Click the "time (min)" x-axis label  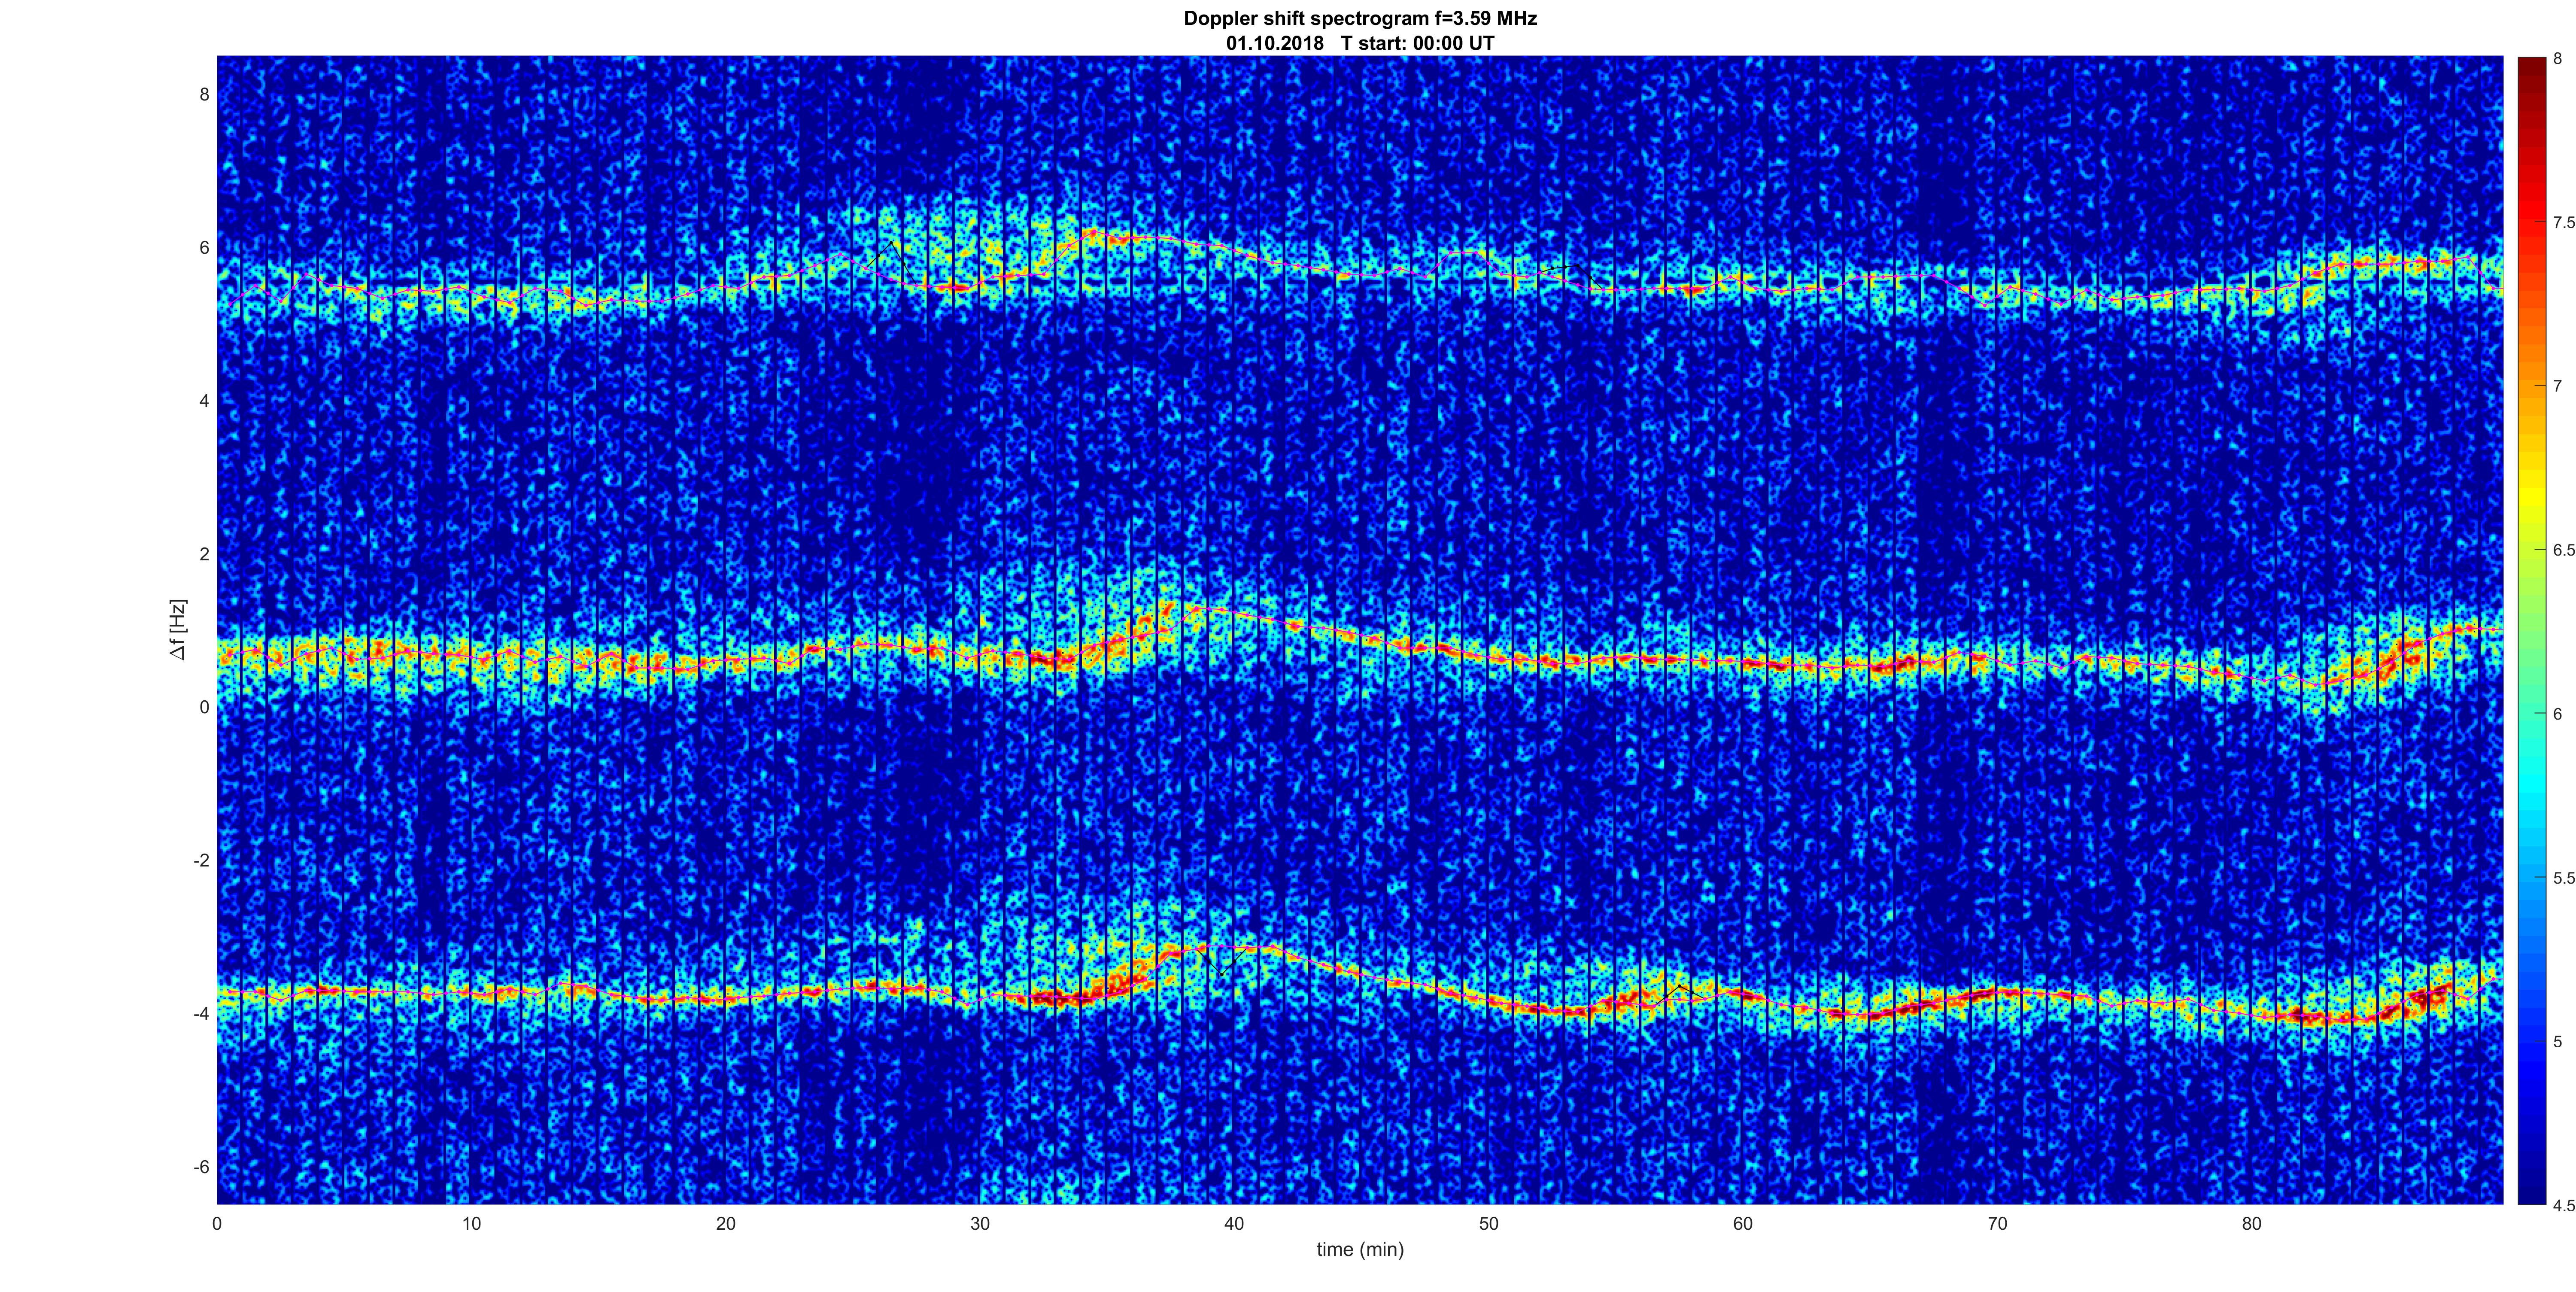click(1360, 1249)
